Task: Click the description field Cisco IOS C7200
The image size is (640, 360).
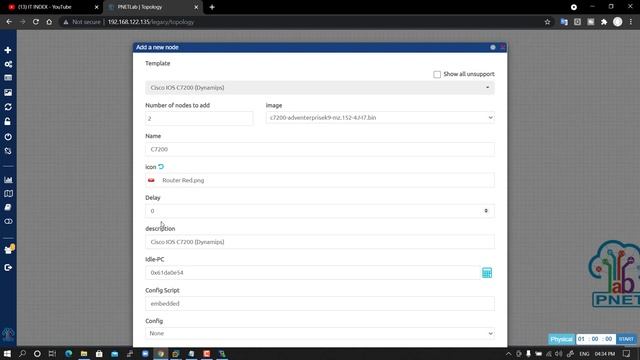Action: (320, 242)
